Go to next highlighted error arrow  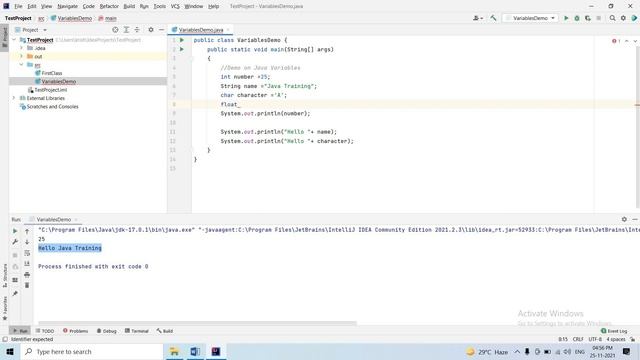(x=635, y=41)
